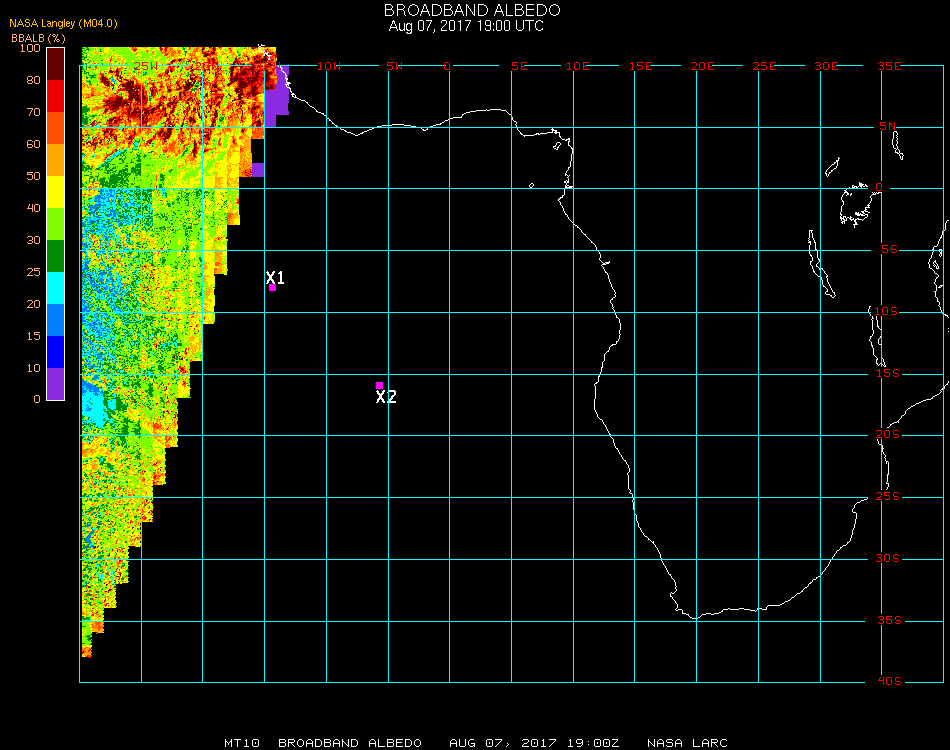Click the X1 text label
Image resolution: width=950 pixels, height=750 pixels.
tap(276, 277)
